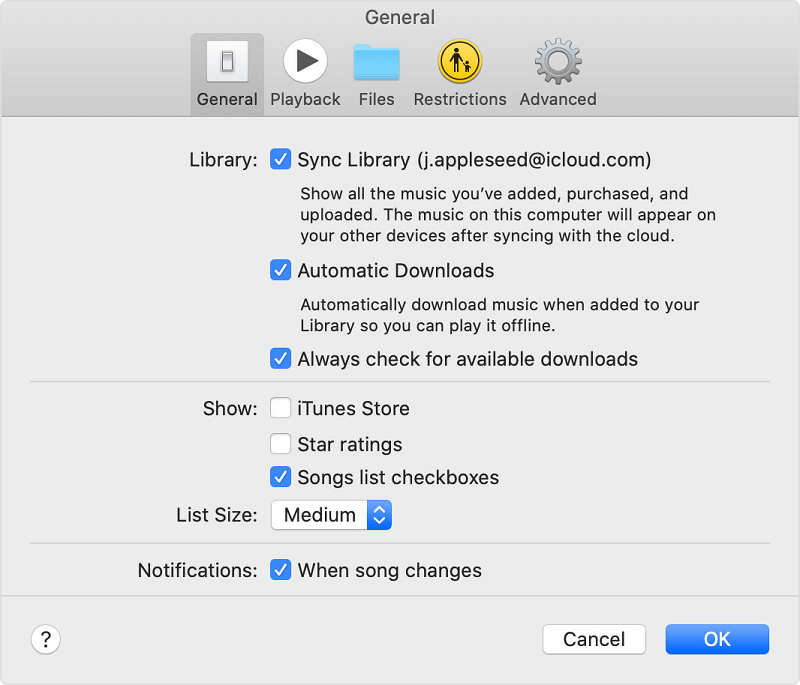The width and height of the screenshot is (800, 685).
Task: Turn off always check for available downloads
Action: tap(280, 358)
